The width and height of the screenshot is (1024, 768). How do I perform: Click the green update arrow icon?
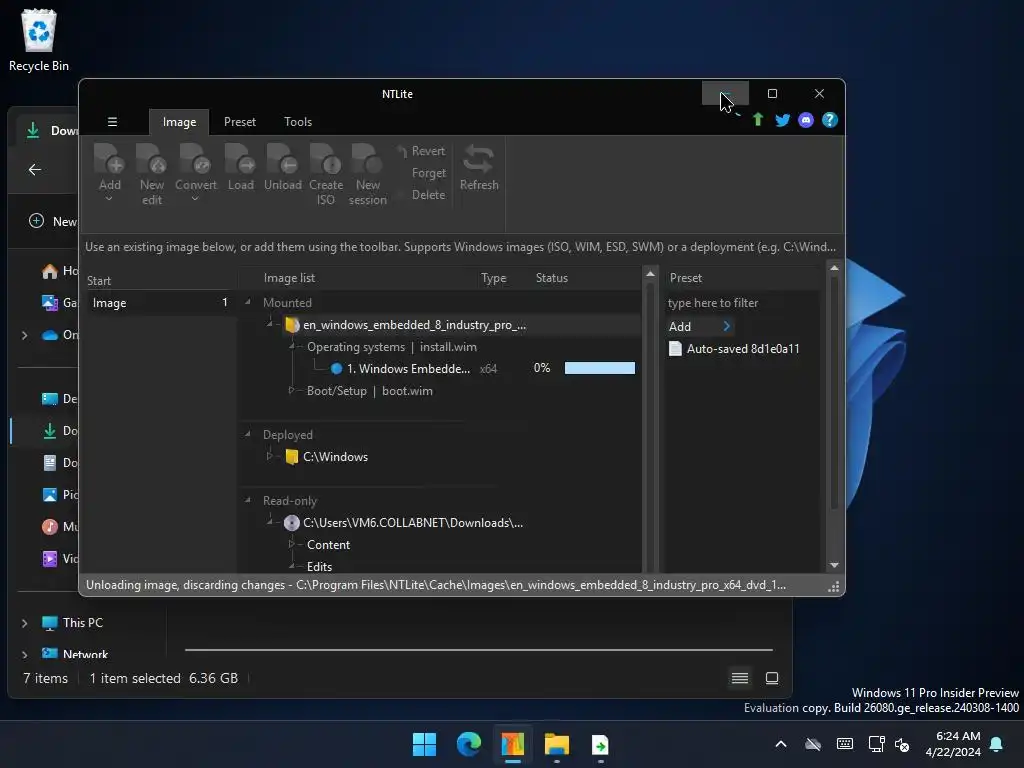(758, 120)
